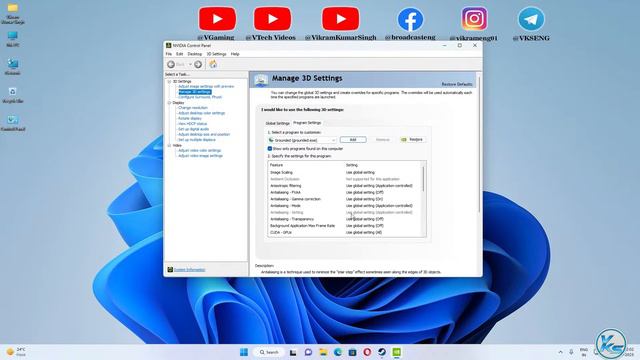
Task: Select Adjust video image settings
Action: 200,156
